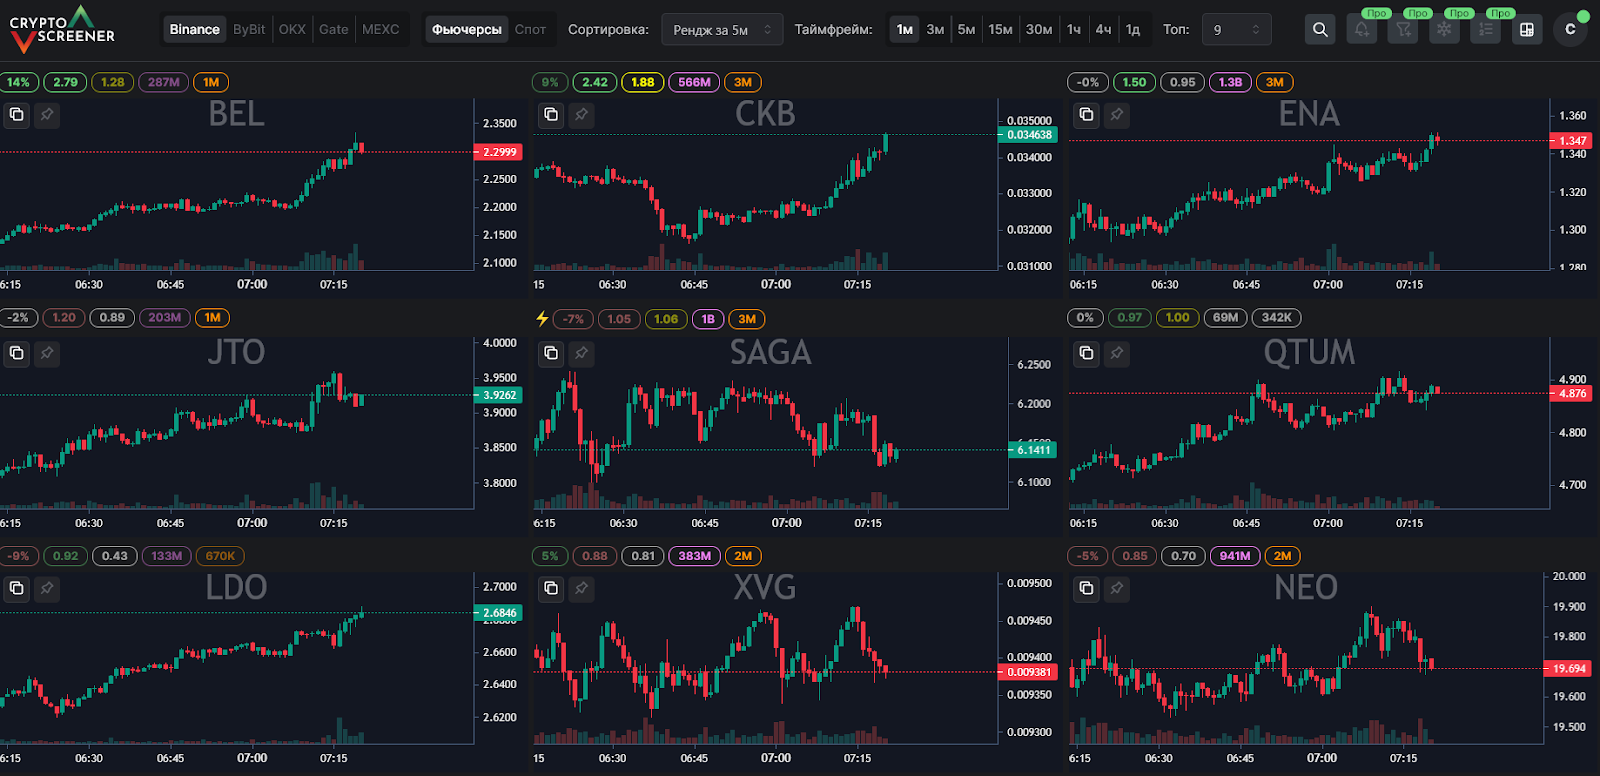
Task: Select the Binance exchange tab
Action: 194,30
